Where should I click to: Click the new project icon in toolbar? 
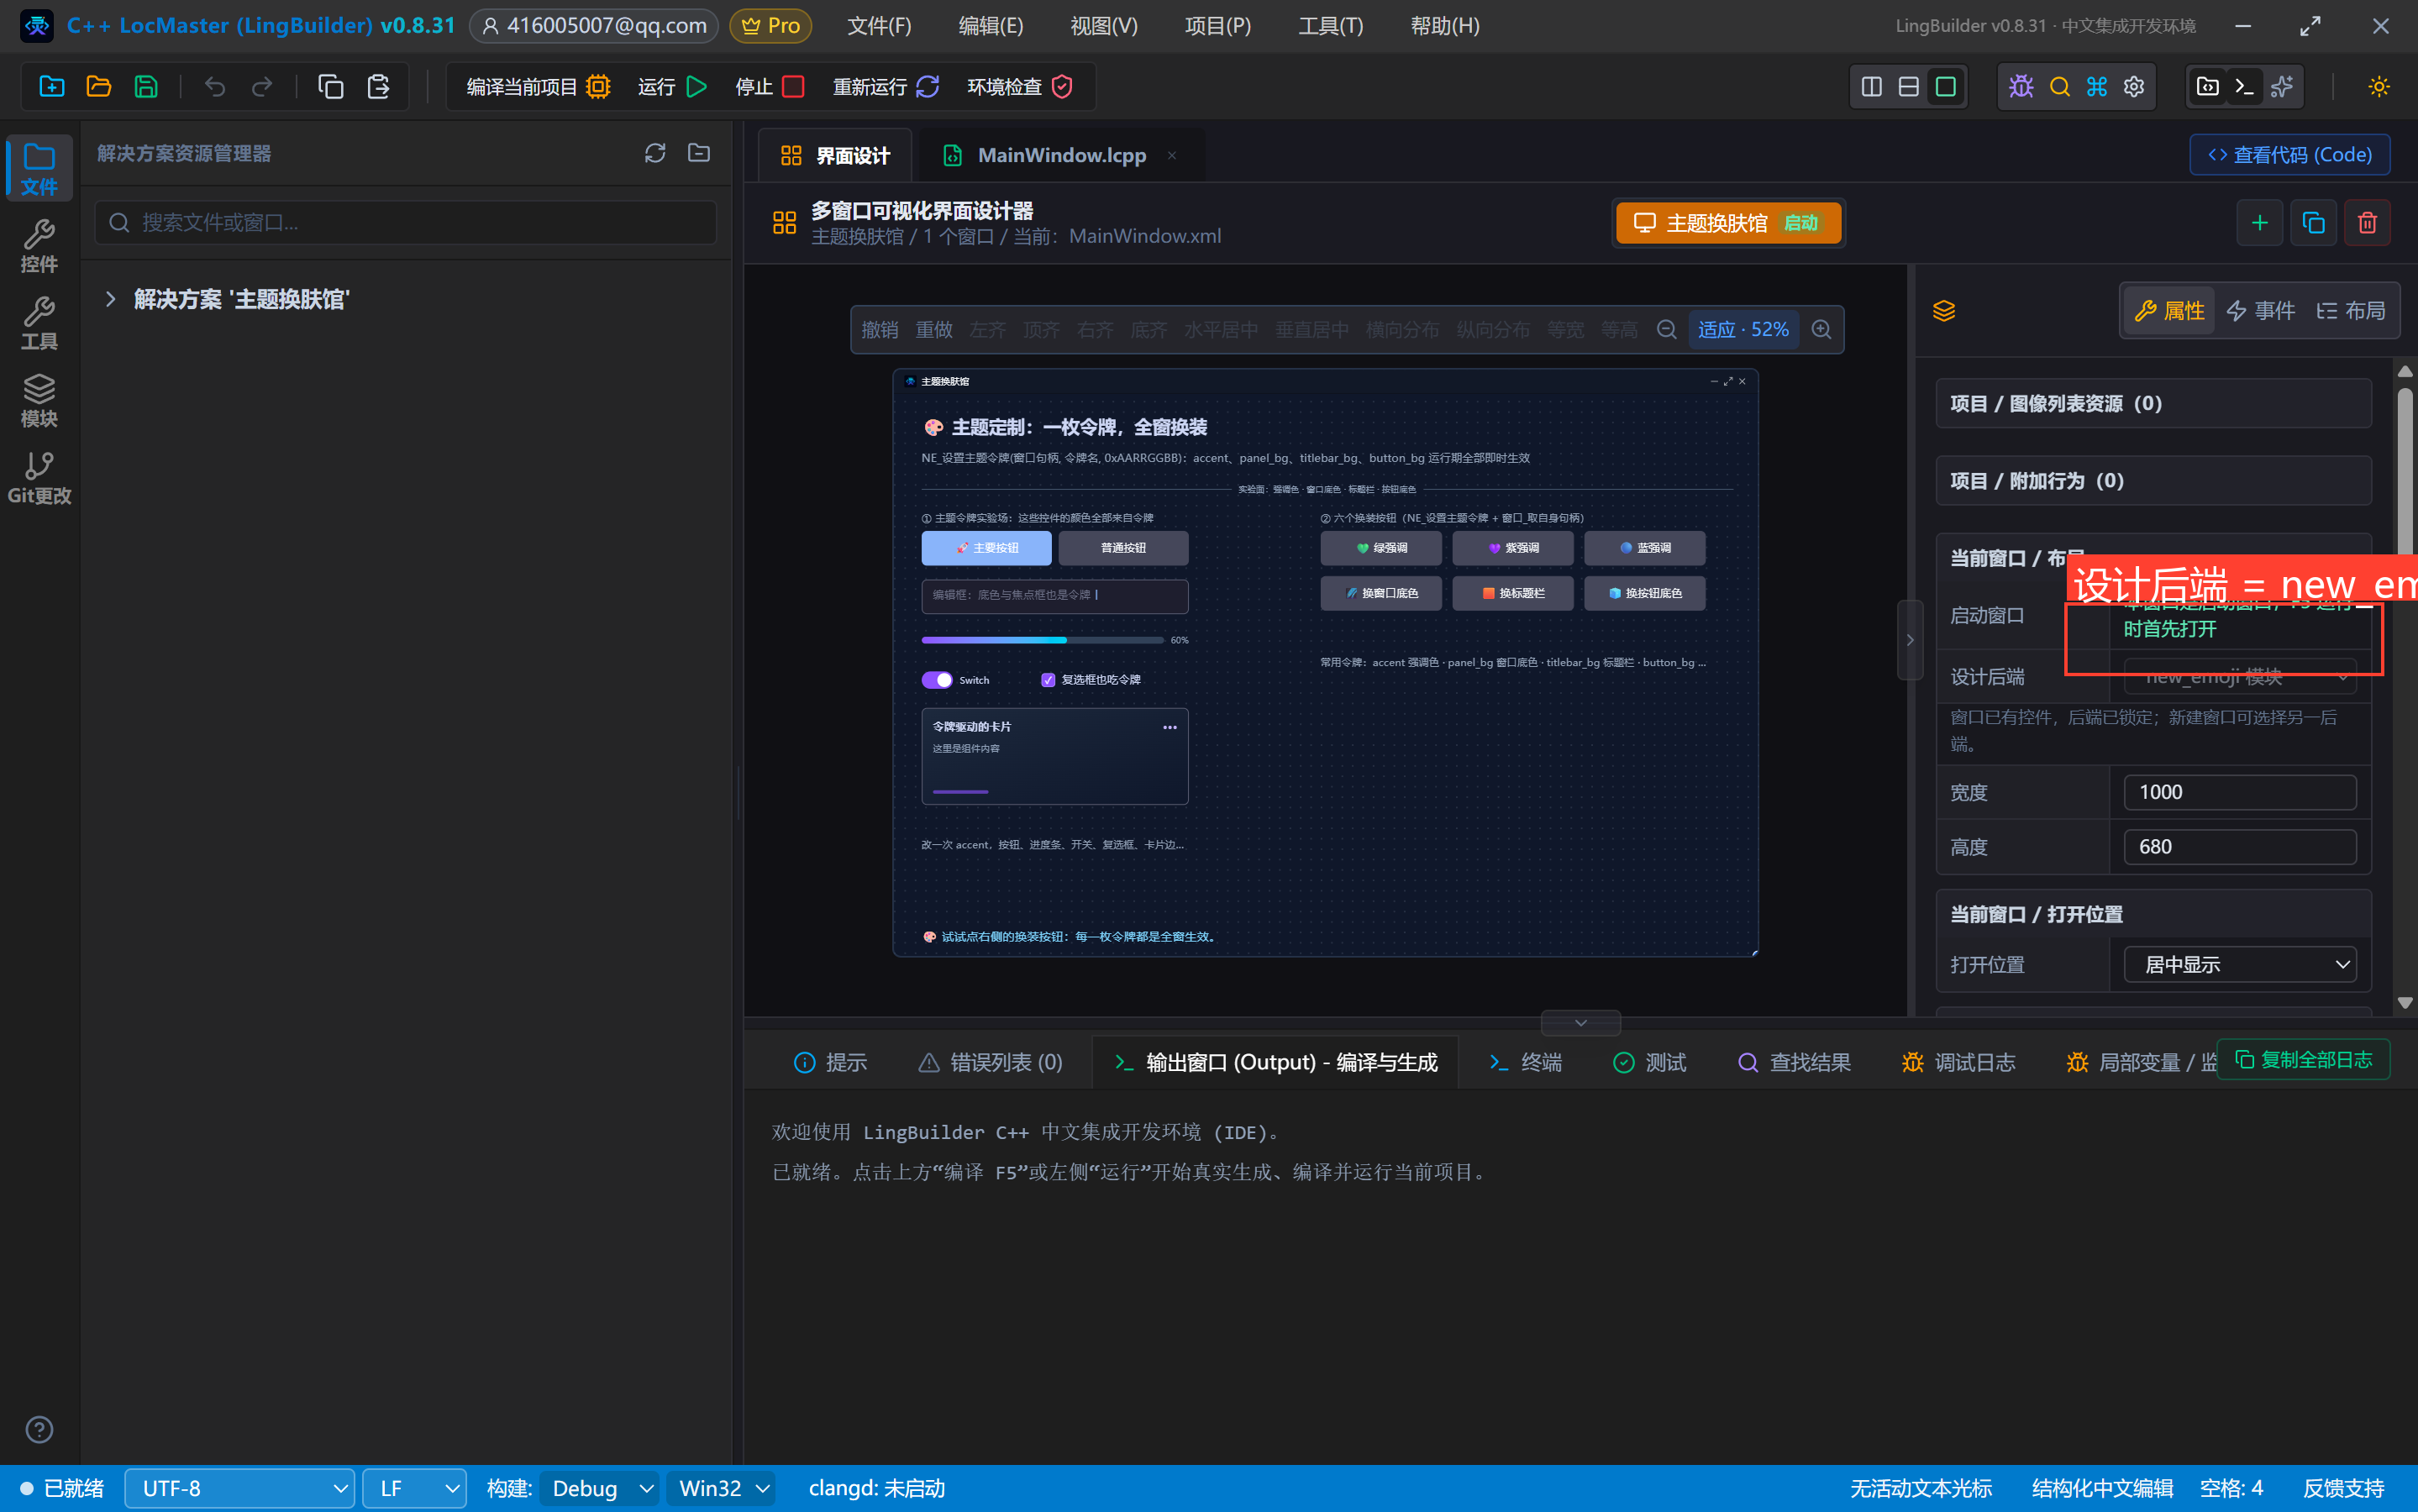pos(52,86)
